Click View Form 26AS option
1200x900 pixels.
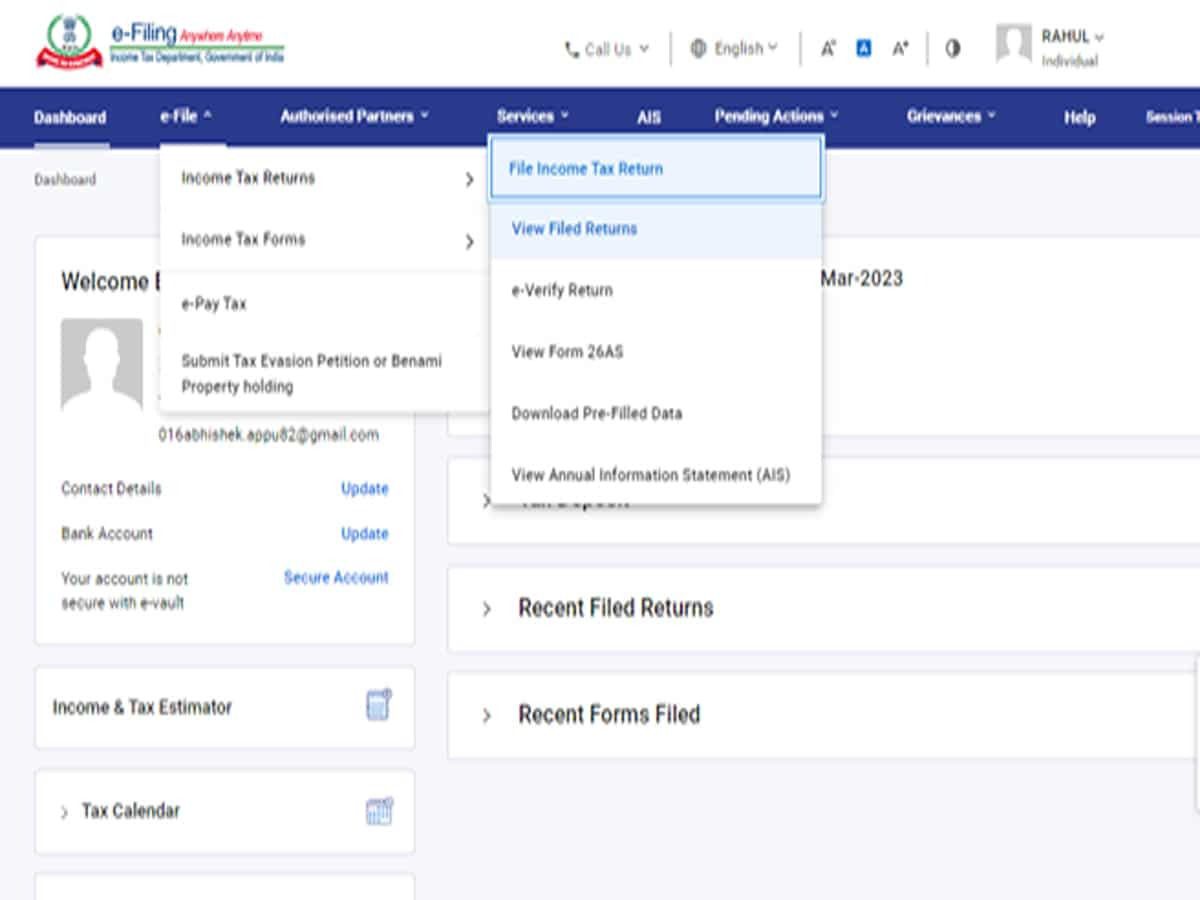click(x=567, y=352)
